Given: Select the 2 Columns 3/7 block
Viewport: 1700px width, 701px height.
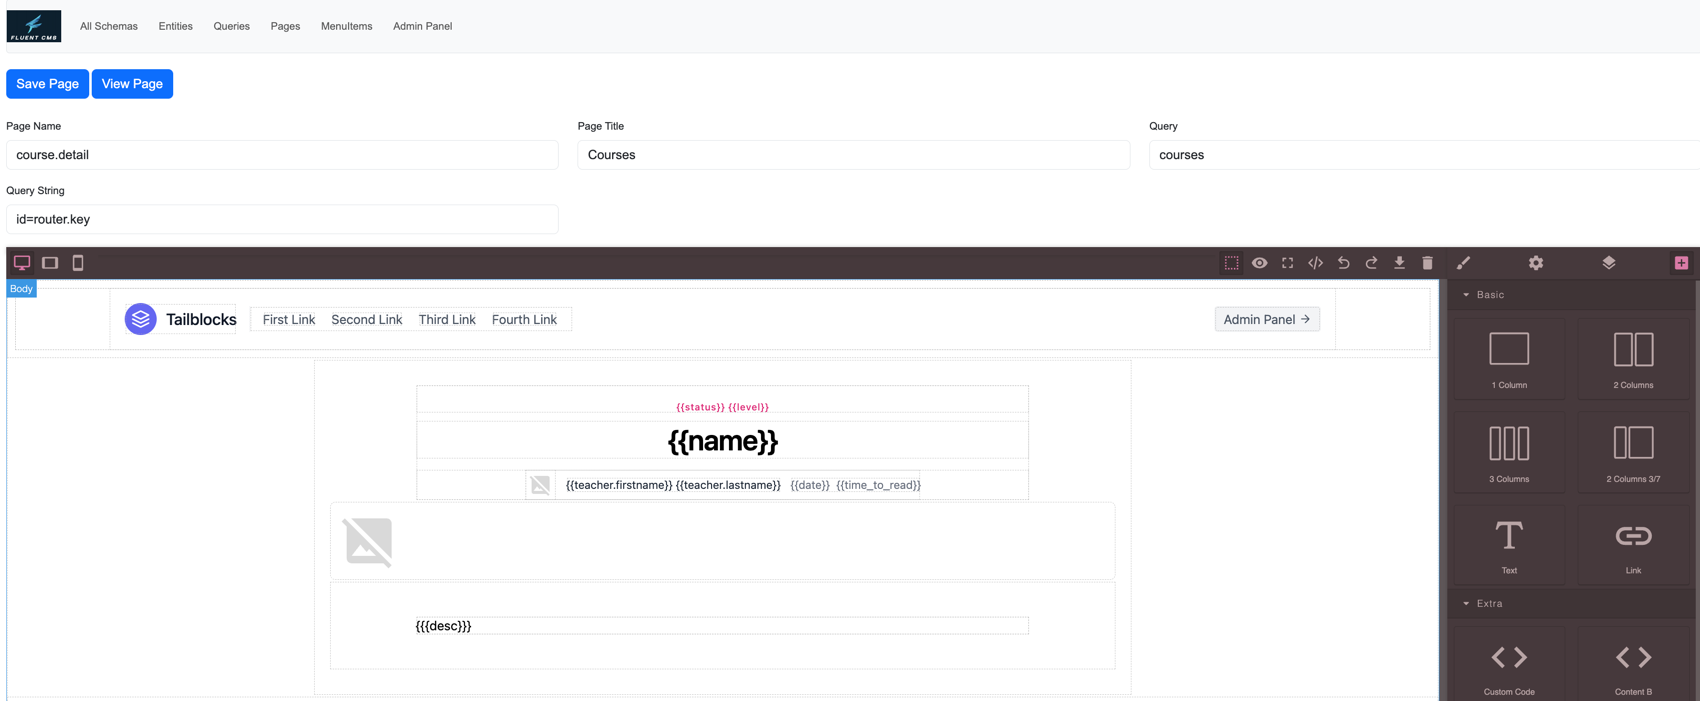Looking at the screenshot, I should [x=1633, y=451].
